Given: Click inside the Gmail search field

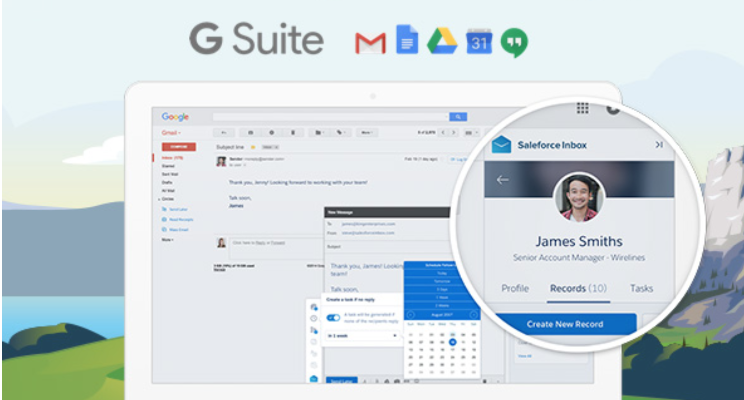Looking at the screenshot, I should (x=331, y=117).
